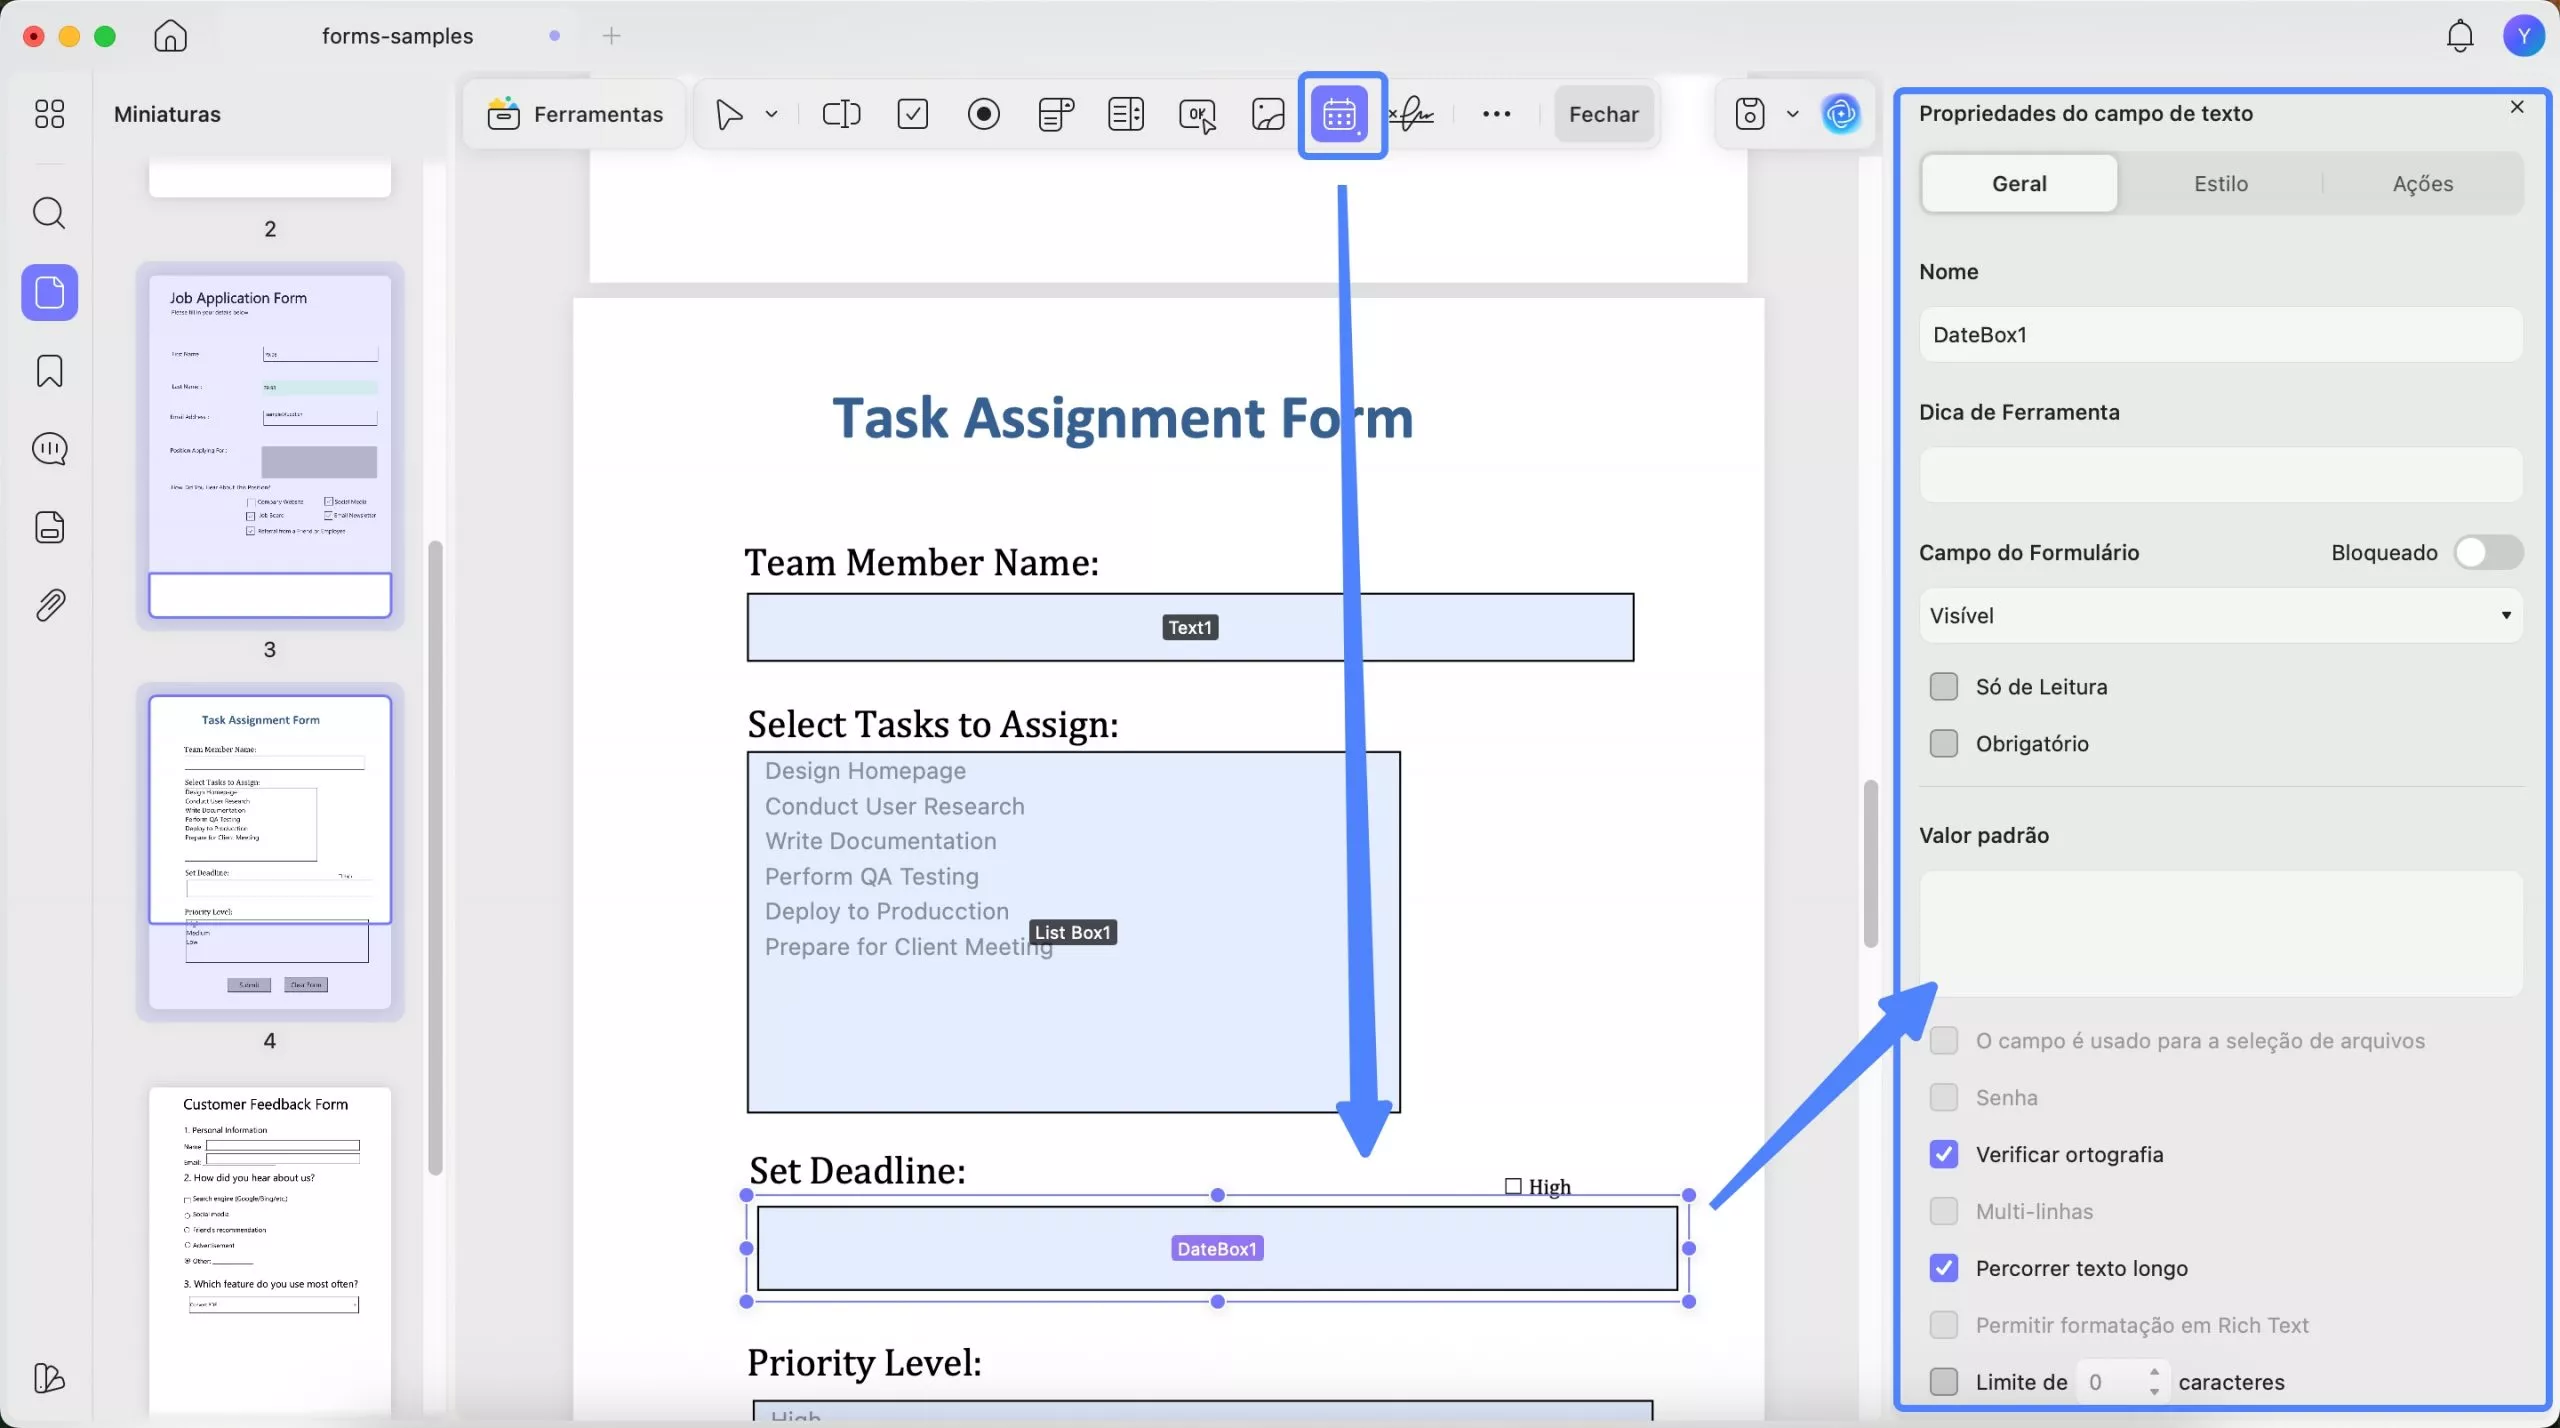Click the Nome input field DateBox1
2560x1428 pixels.
[x=2220, y=334]
